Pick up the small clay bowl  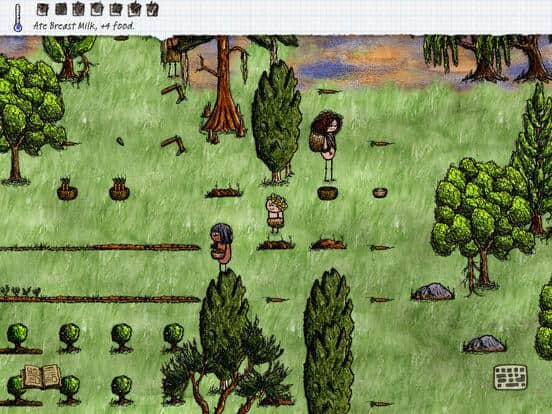[380, 193]
